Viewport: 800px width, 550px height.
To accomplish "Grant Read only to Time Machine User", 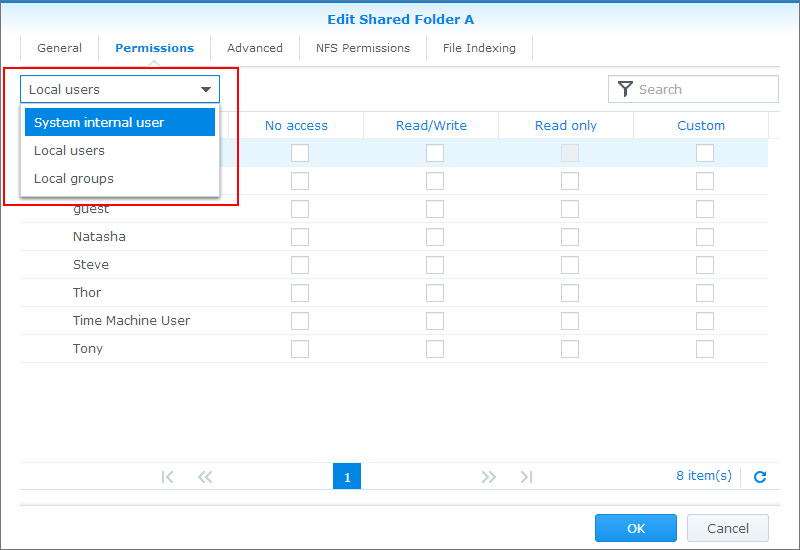I will click(570, 321).
